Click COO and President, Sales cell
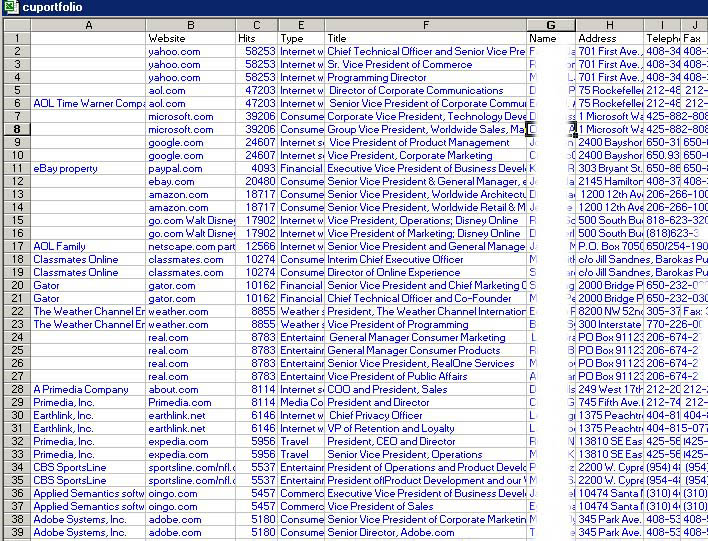Image resolution: width=708 pixels, height=541 pixels. click(x=426, y=389)
